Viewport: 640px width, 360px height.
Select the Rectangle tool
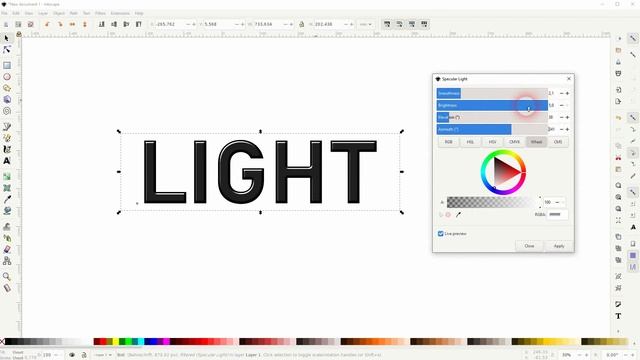(7, 65)
